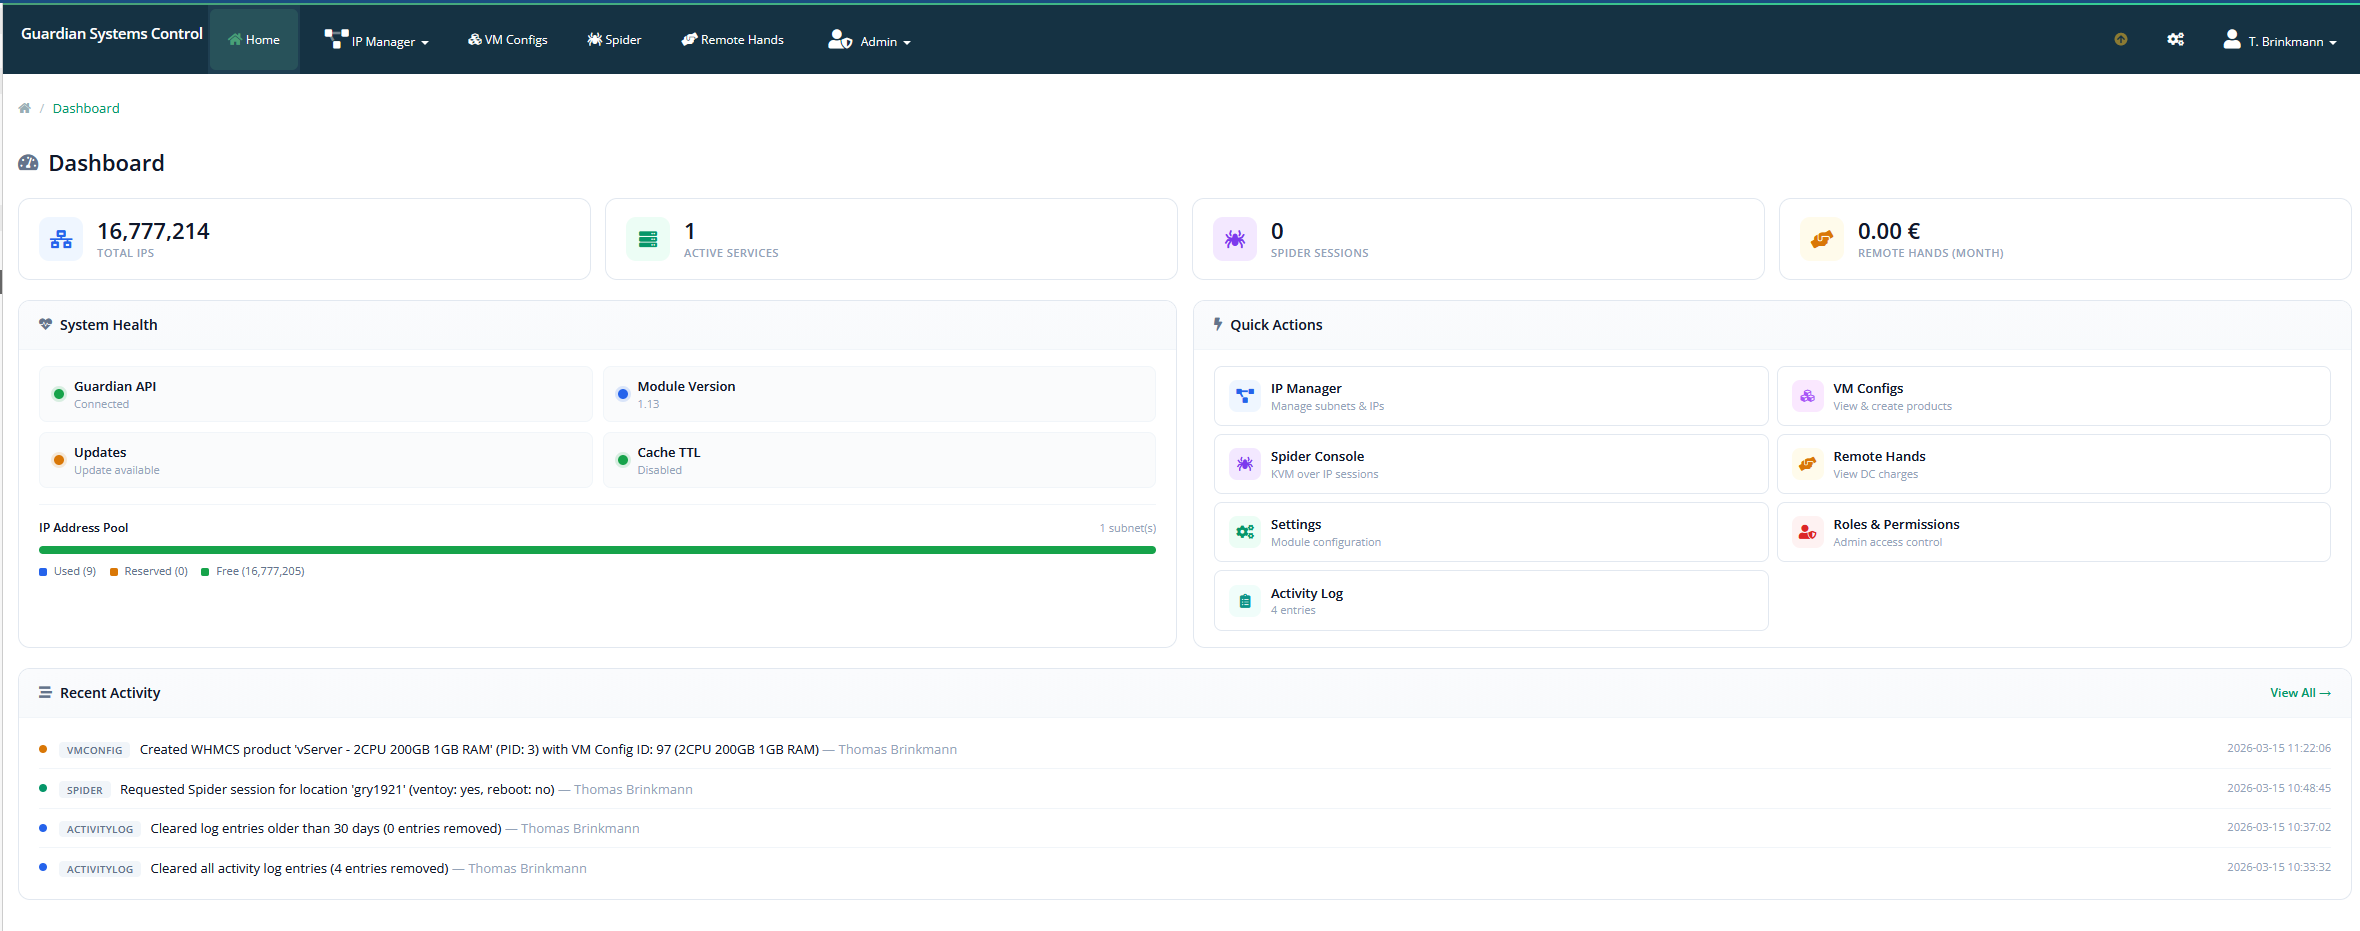2360x931 pixels.
Task: Click the Dashboard breadcrumb link
Action: [86, 108]
